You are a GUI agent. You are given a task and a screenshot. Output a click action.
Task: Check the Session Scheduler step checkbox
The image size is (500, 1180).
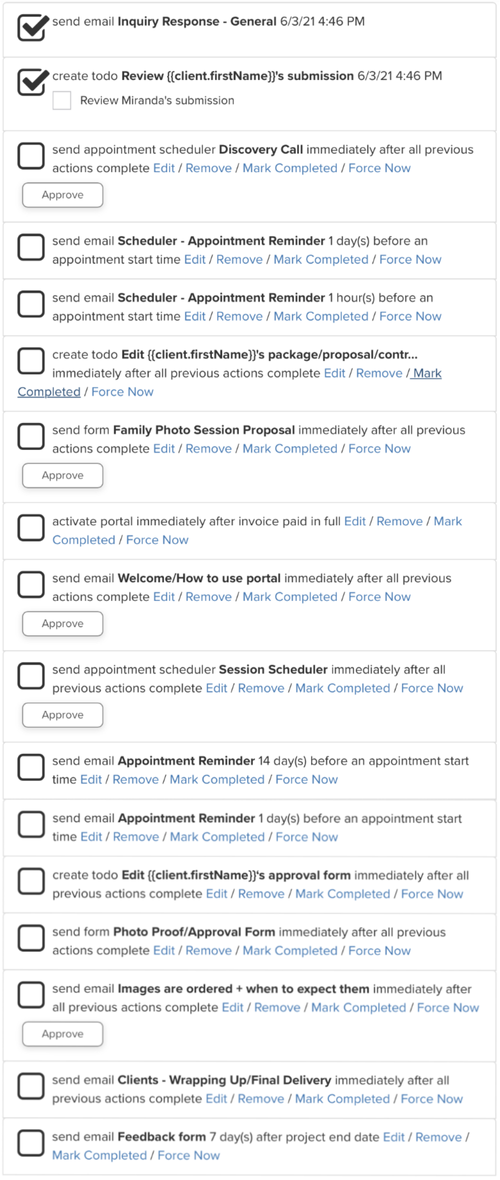[x=31, y=677]
